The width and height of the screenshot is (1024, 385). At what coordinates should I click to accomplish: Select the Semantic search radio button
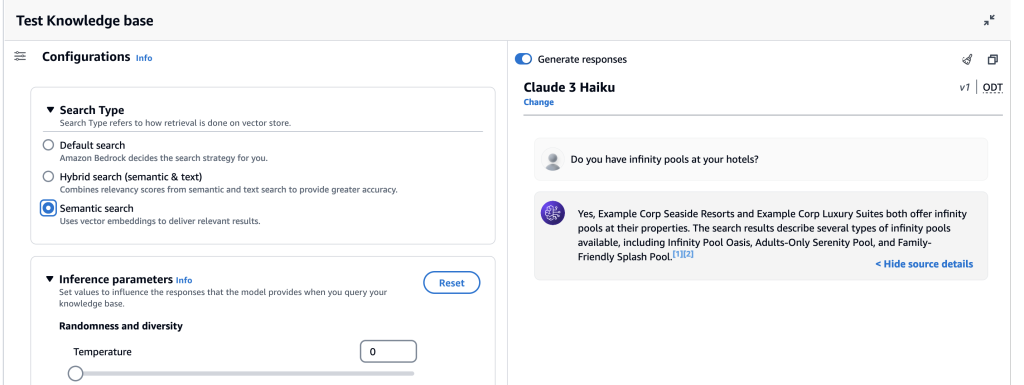(x=48, y=208)
